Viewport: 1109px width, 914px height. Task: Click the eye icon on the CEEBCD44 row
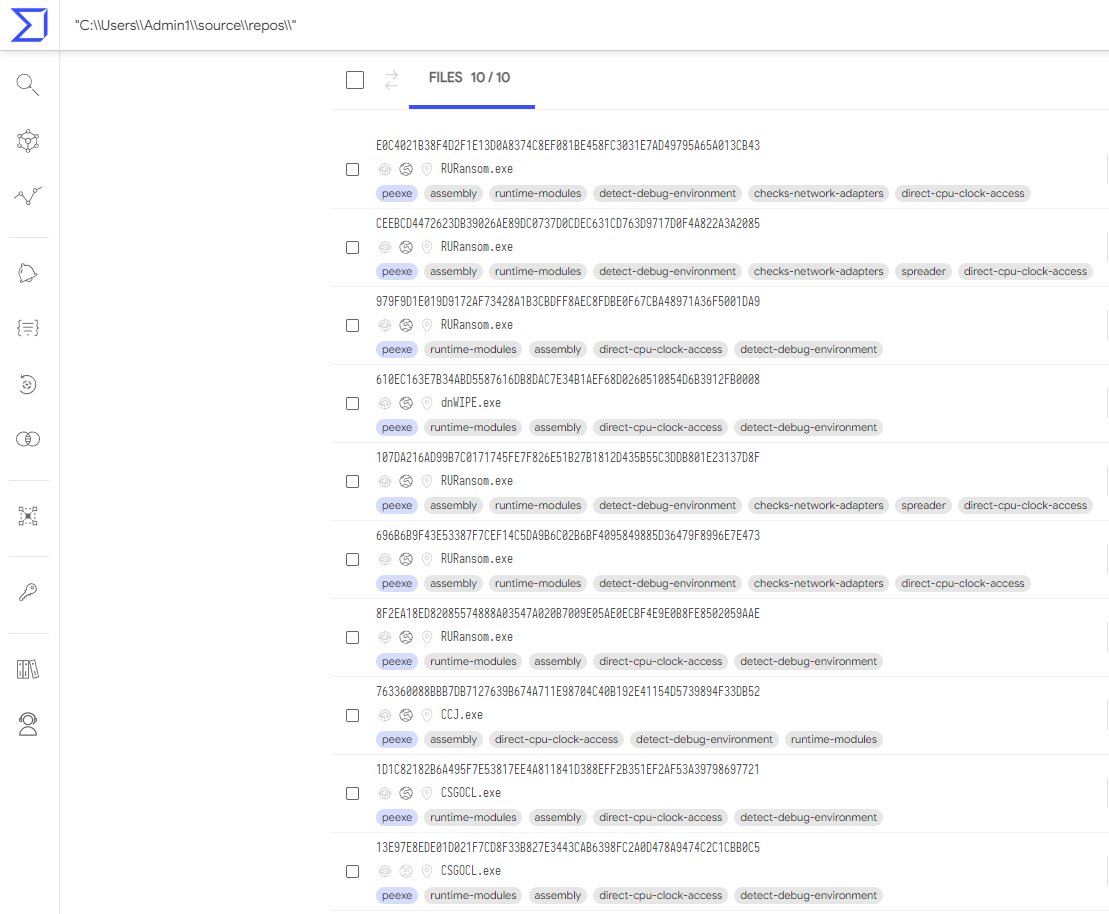(x=385, y=247)
